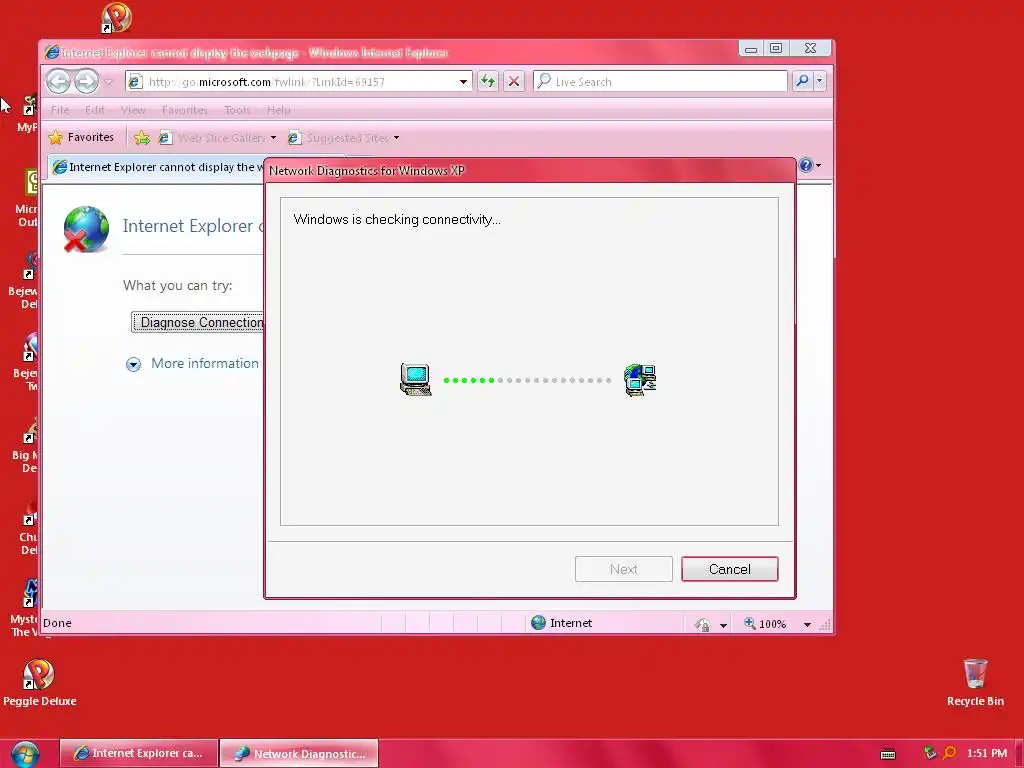The image size is (1024, 768).
Task: Open the Tools menu
Action: (x=237, y=110)
